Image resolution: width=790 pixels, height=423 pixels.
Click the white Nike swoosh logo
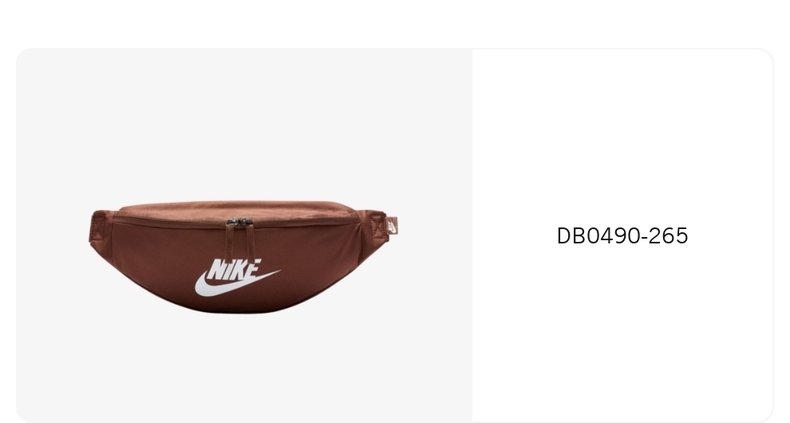[237, 285]
